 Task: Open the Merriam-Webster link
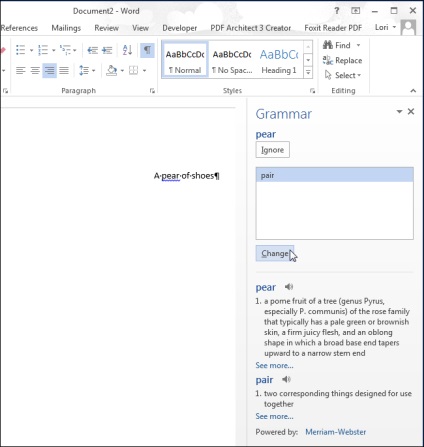(x=336, y=432)
